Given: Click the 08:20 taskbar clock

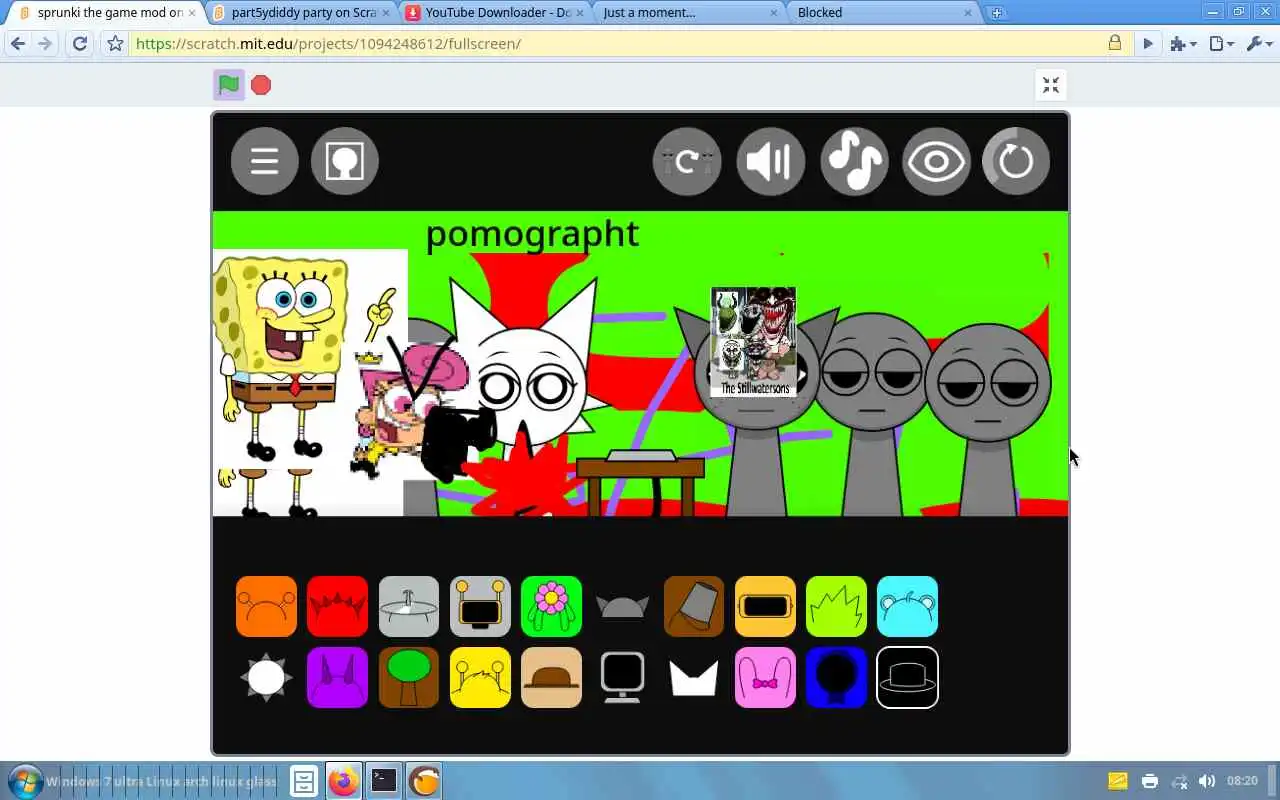Looking at the screenshot, I should [x=1242, y=781].
